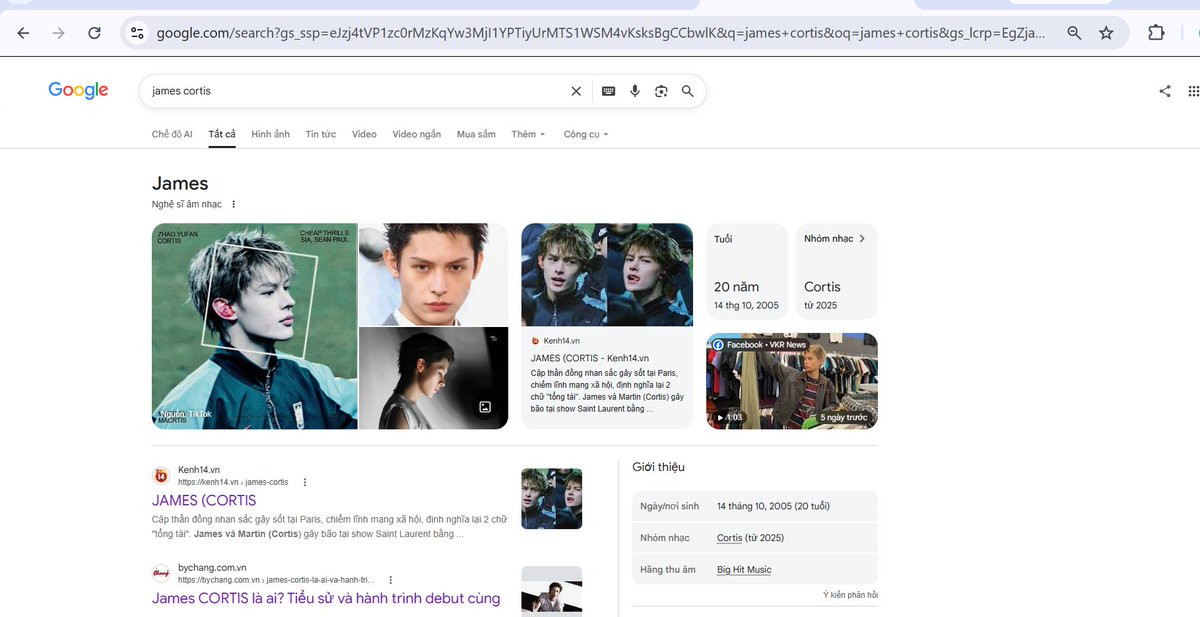Click the Tuổi 20 năm info card

pos(747,271)
